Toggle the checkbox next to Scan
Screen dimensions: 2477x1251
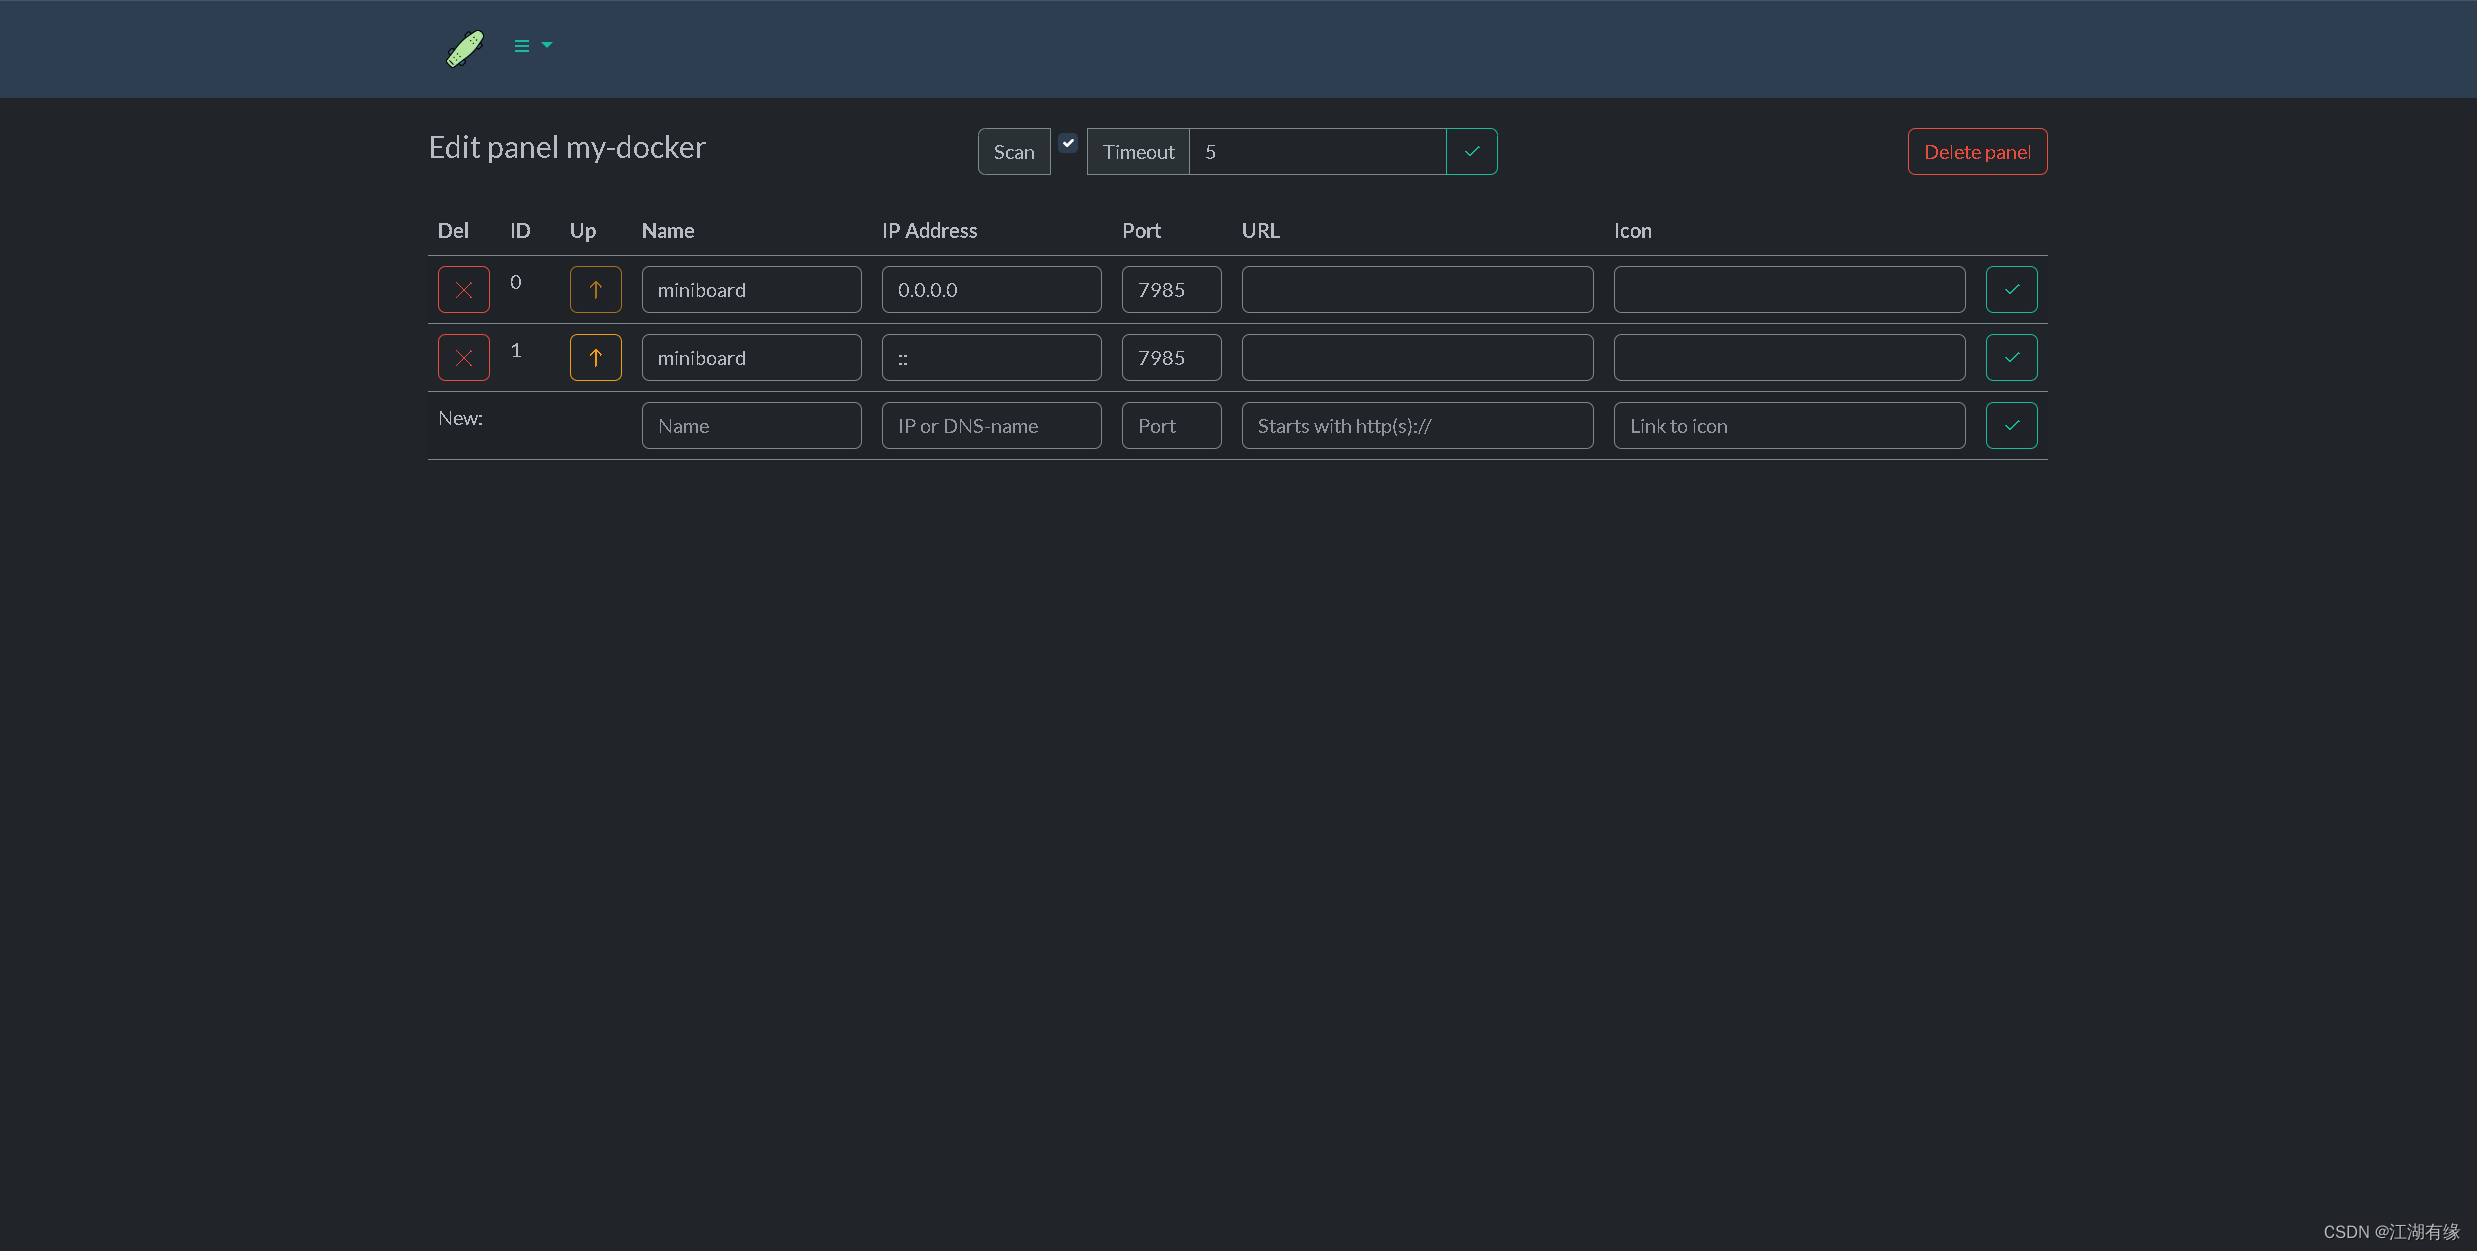(x=1068, y=143)
